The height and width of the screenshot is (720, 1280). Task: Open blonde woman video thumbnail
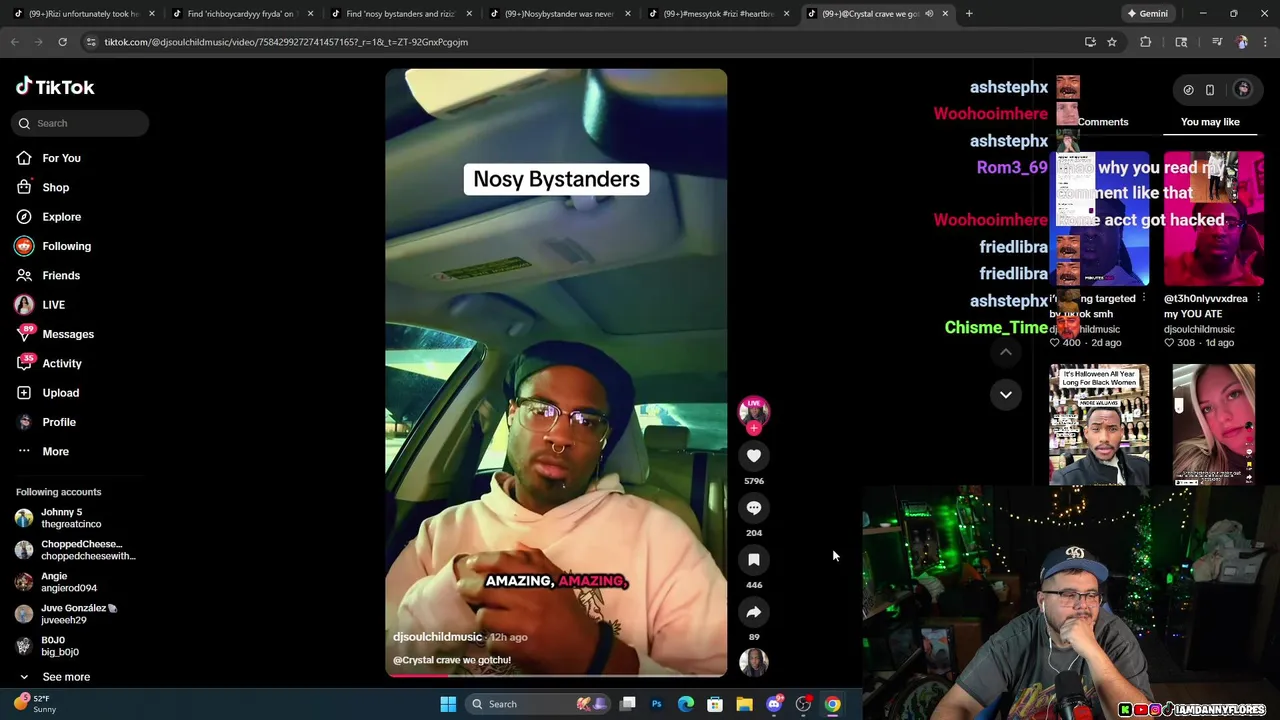pyautogui.click(x=1213, y=424)
